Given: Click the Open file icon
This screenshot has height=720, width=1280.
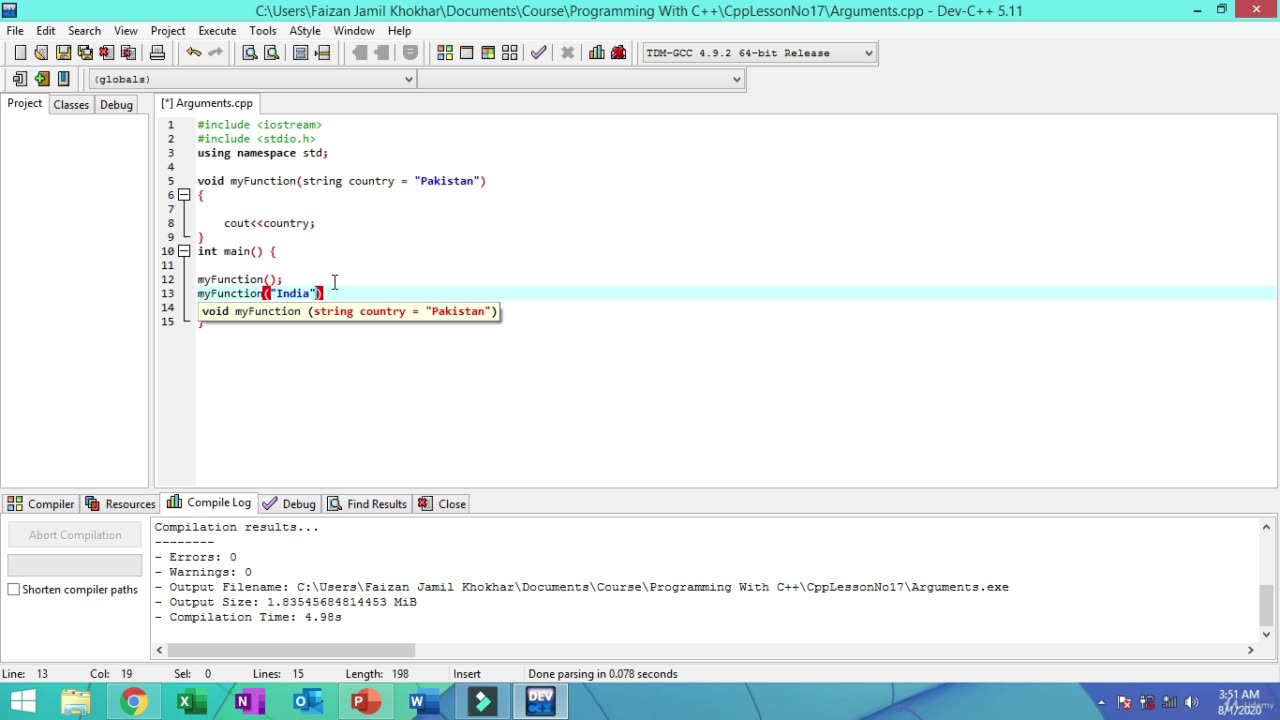Looking at the screenshot, I should 41,53.
